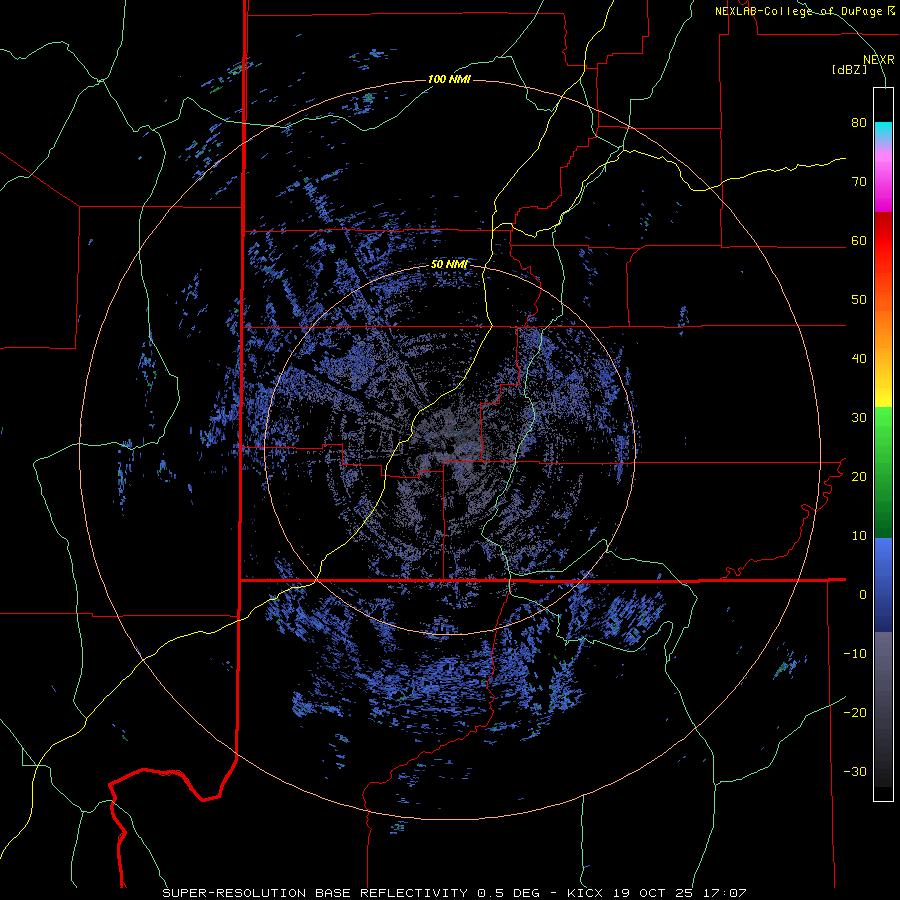Click the -30 value on the dBZ scale
Viewport: 900px width, 900px height.
coord(855,771)
